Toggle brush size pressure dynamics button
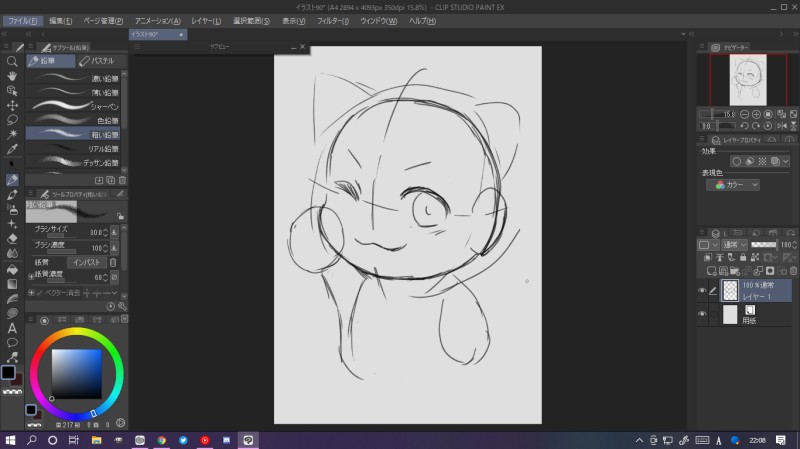The width and height of the screenshot is (800, 449). (114, 232)
